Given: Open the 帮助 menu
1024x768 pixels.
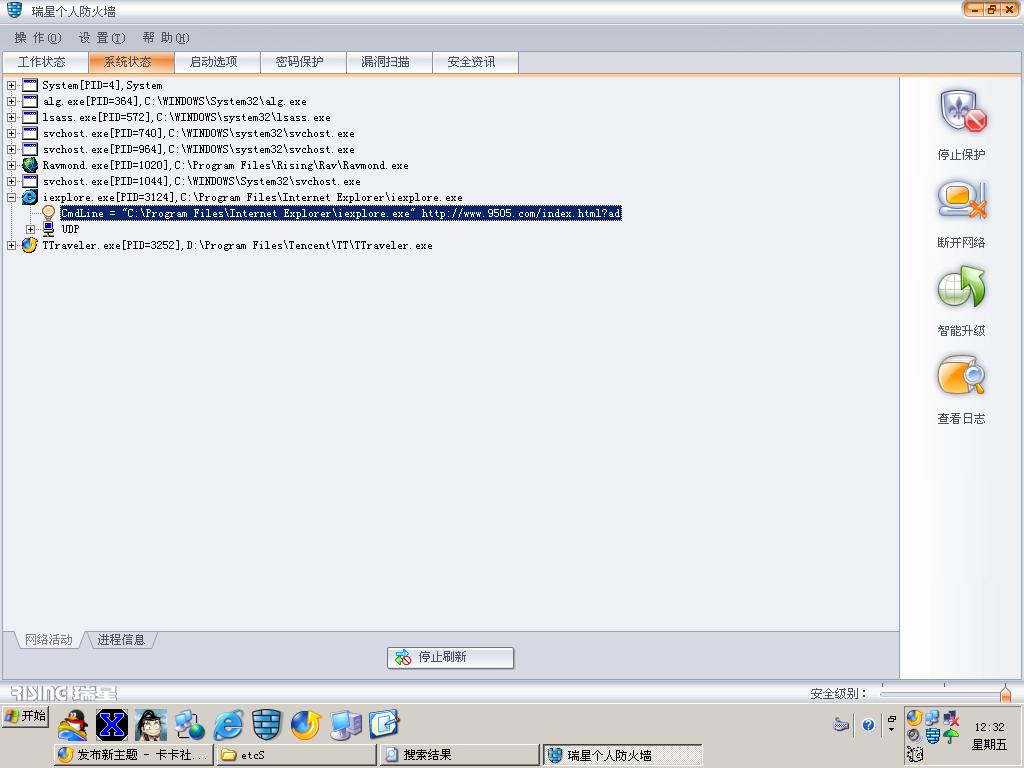Looking at the screenshot, I should [166, 38].
